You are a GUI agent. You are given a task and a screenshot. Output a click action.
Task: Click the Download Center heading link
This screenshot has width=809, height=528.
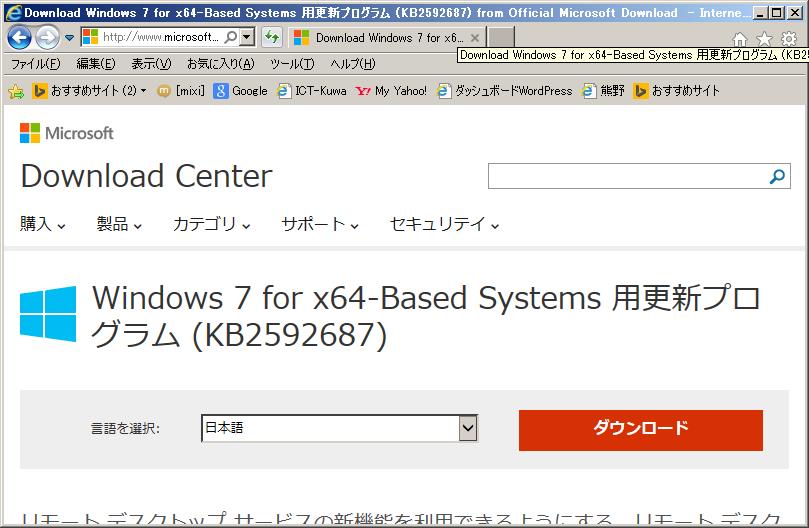(147, 176)
